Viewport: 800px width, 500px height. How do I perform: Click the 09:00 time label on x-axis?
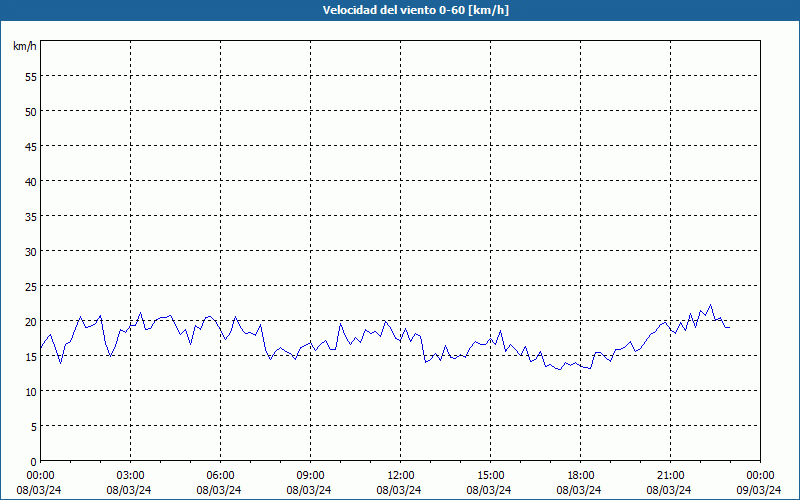click(310, 476)
